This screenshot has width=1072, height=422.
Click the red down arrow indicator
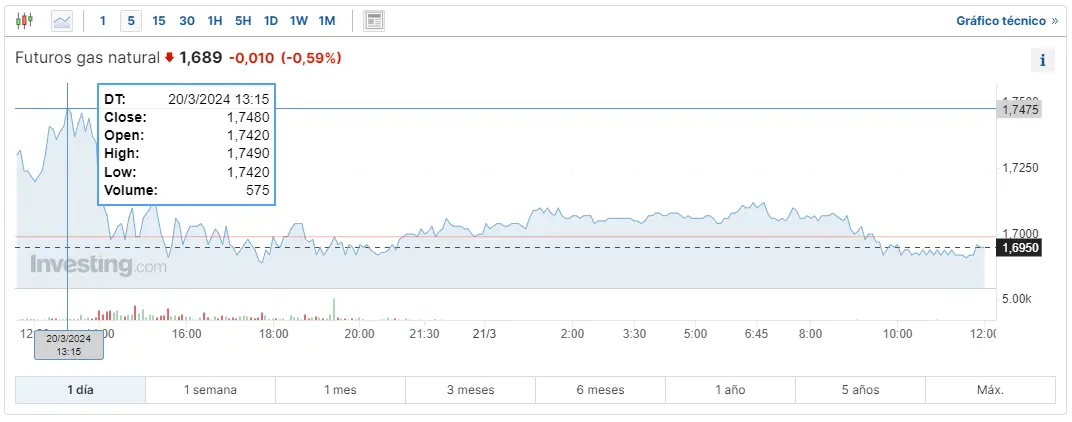tap(169, 58)
